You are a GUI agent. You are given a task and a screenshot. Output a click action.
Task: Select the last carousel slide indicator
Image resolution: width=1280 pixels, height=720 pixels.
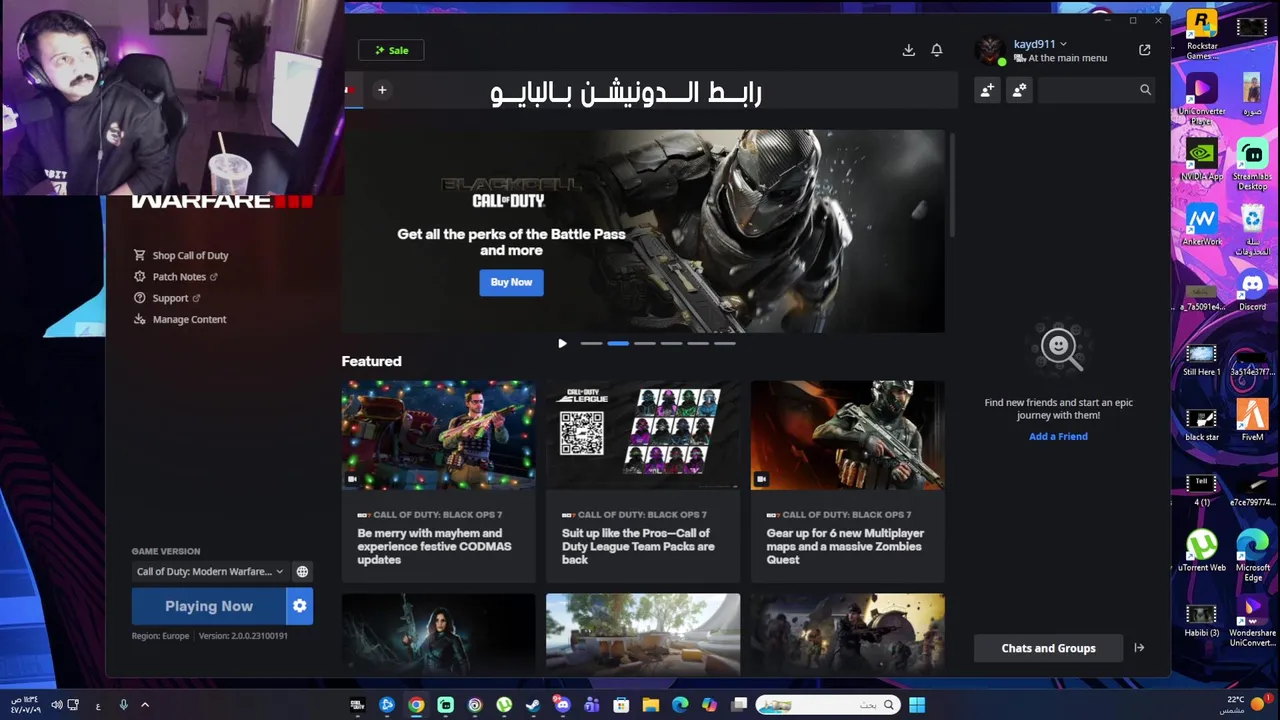coord(724,343)
